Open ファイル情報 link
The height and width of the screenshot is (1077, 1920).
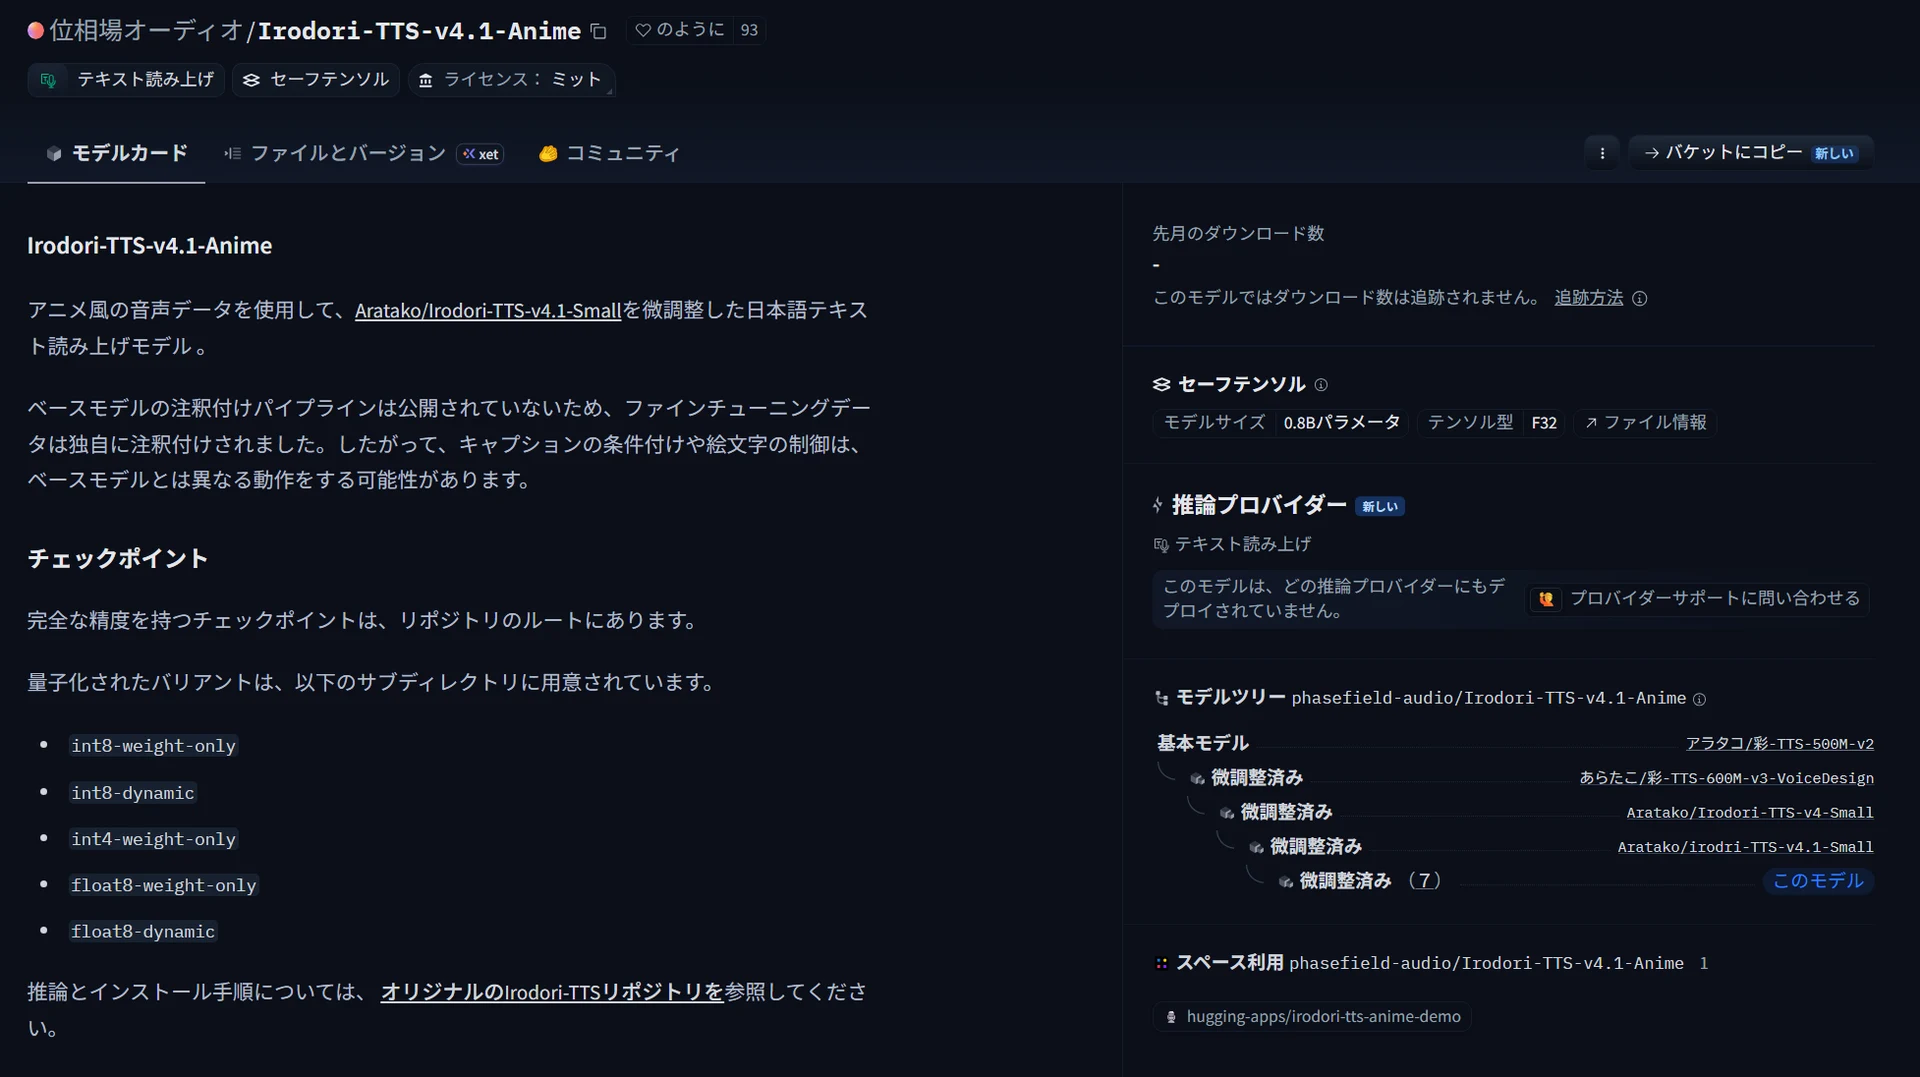click(1646, 423)
